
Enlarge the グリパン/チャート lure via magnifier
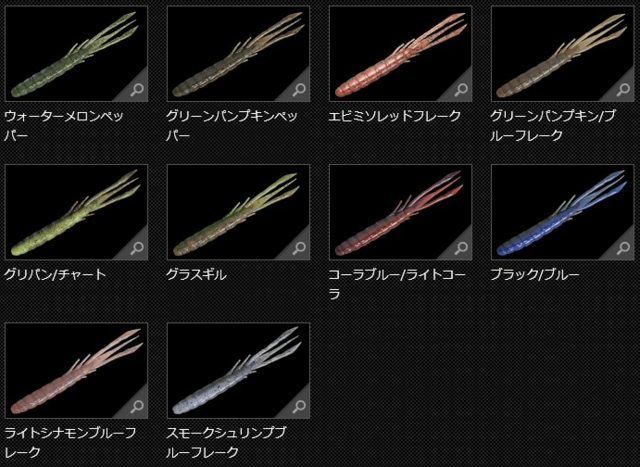pos(137,248)
